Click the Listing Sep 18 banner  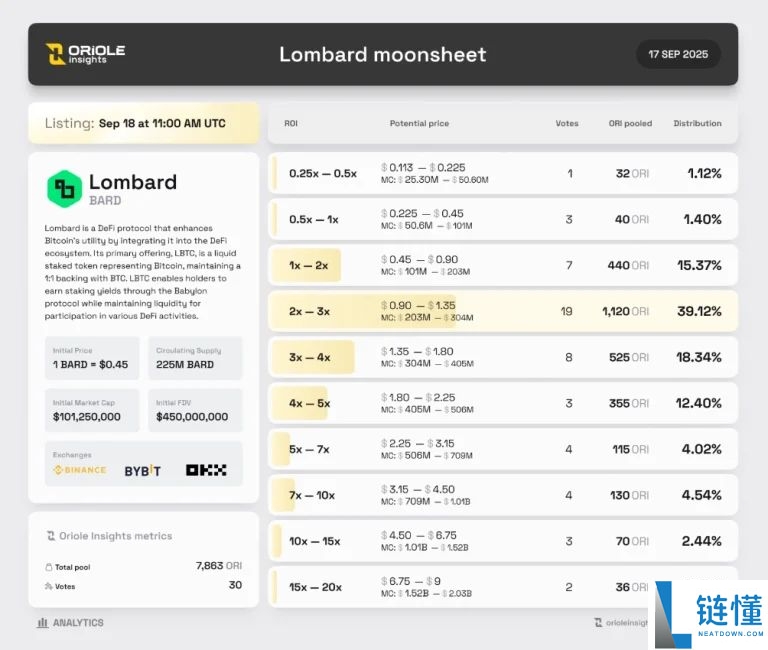click(x=144, y=123)
